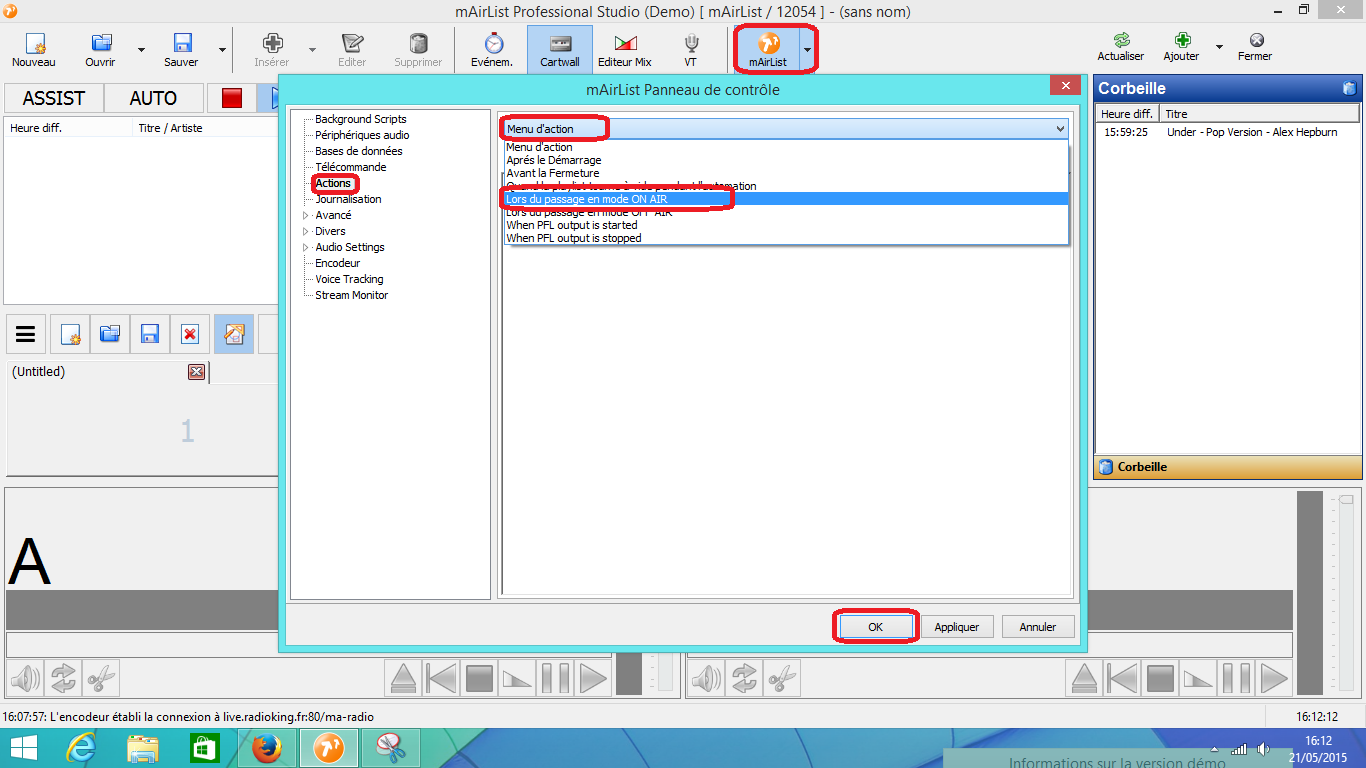This screenshot has width=1366, height=768.
Task: Click the left player's play button
Action: pyautogui.click(x=593, y=679)
